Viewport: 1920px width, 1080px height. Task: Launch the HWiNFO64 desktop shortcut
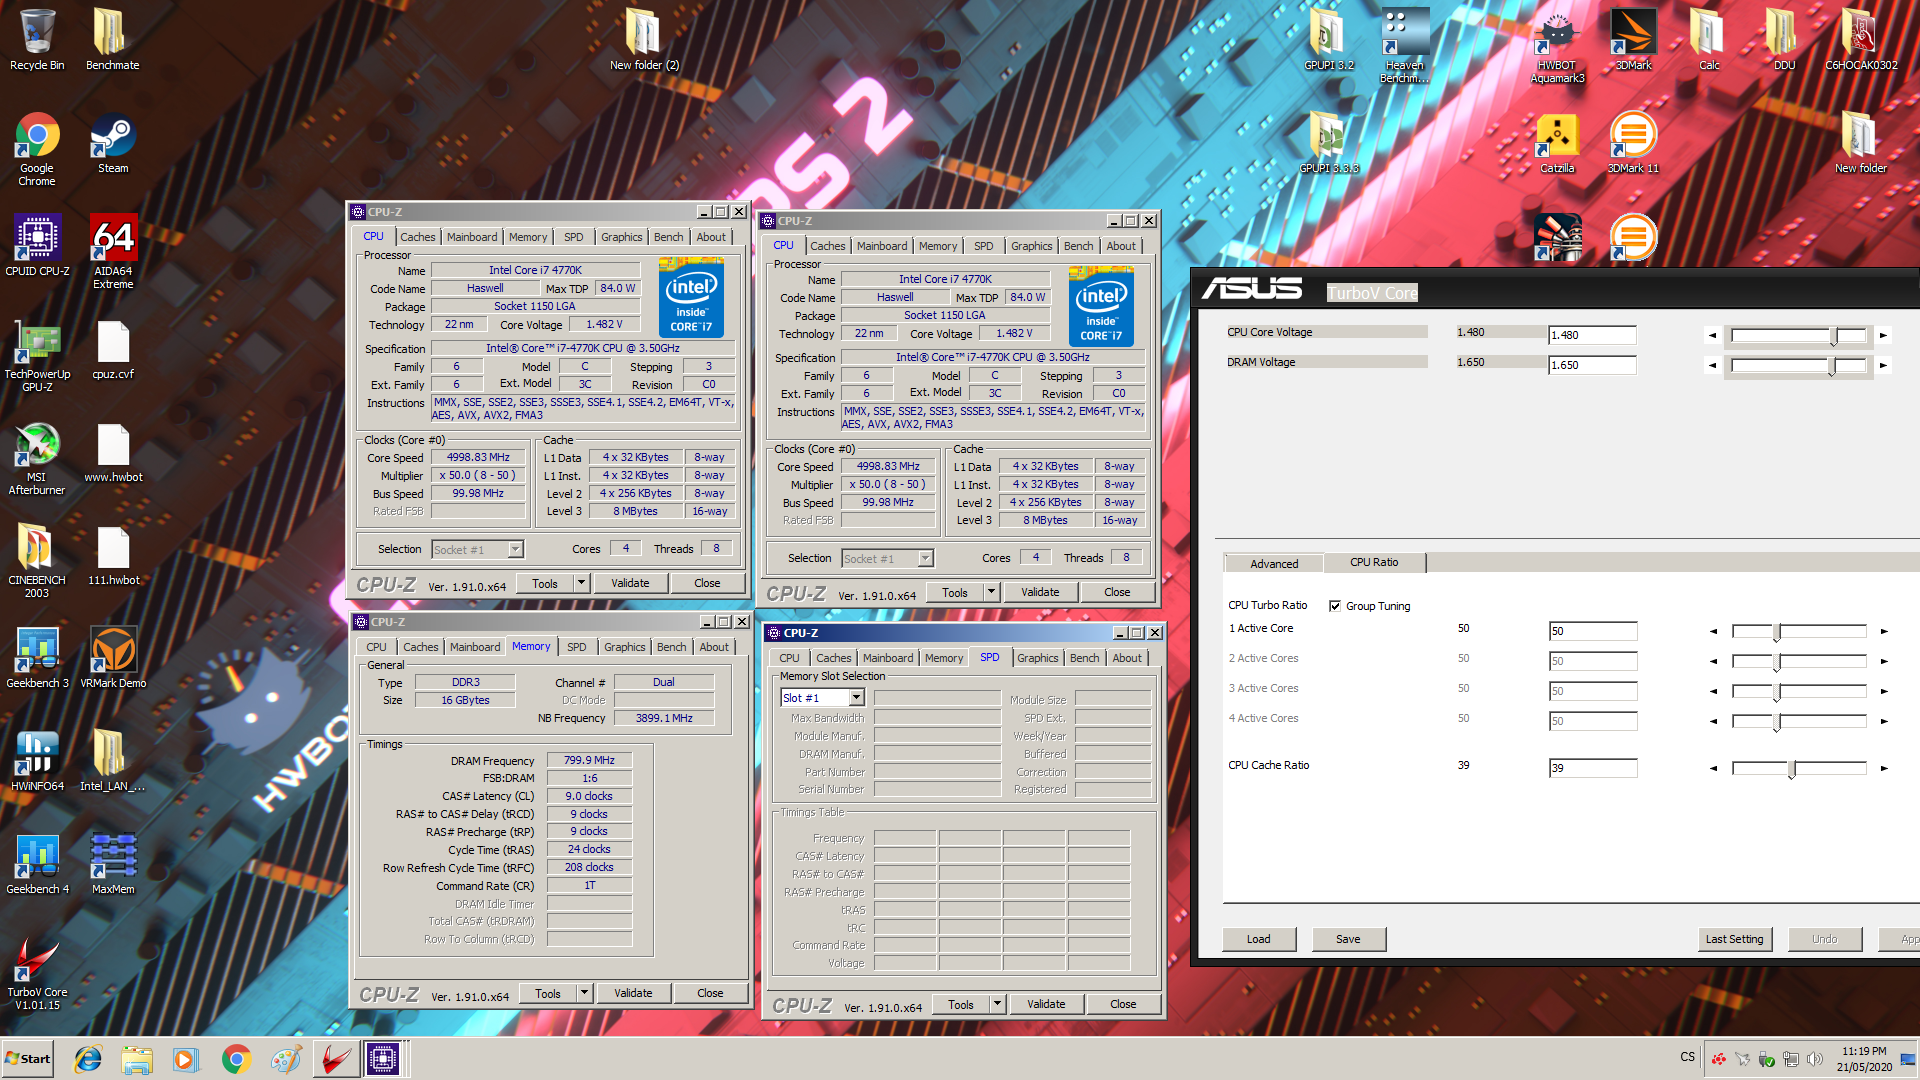[37, 760]
